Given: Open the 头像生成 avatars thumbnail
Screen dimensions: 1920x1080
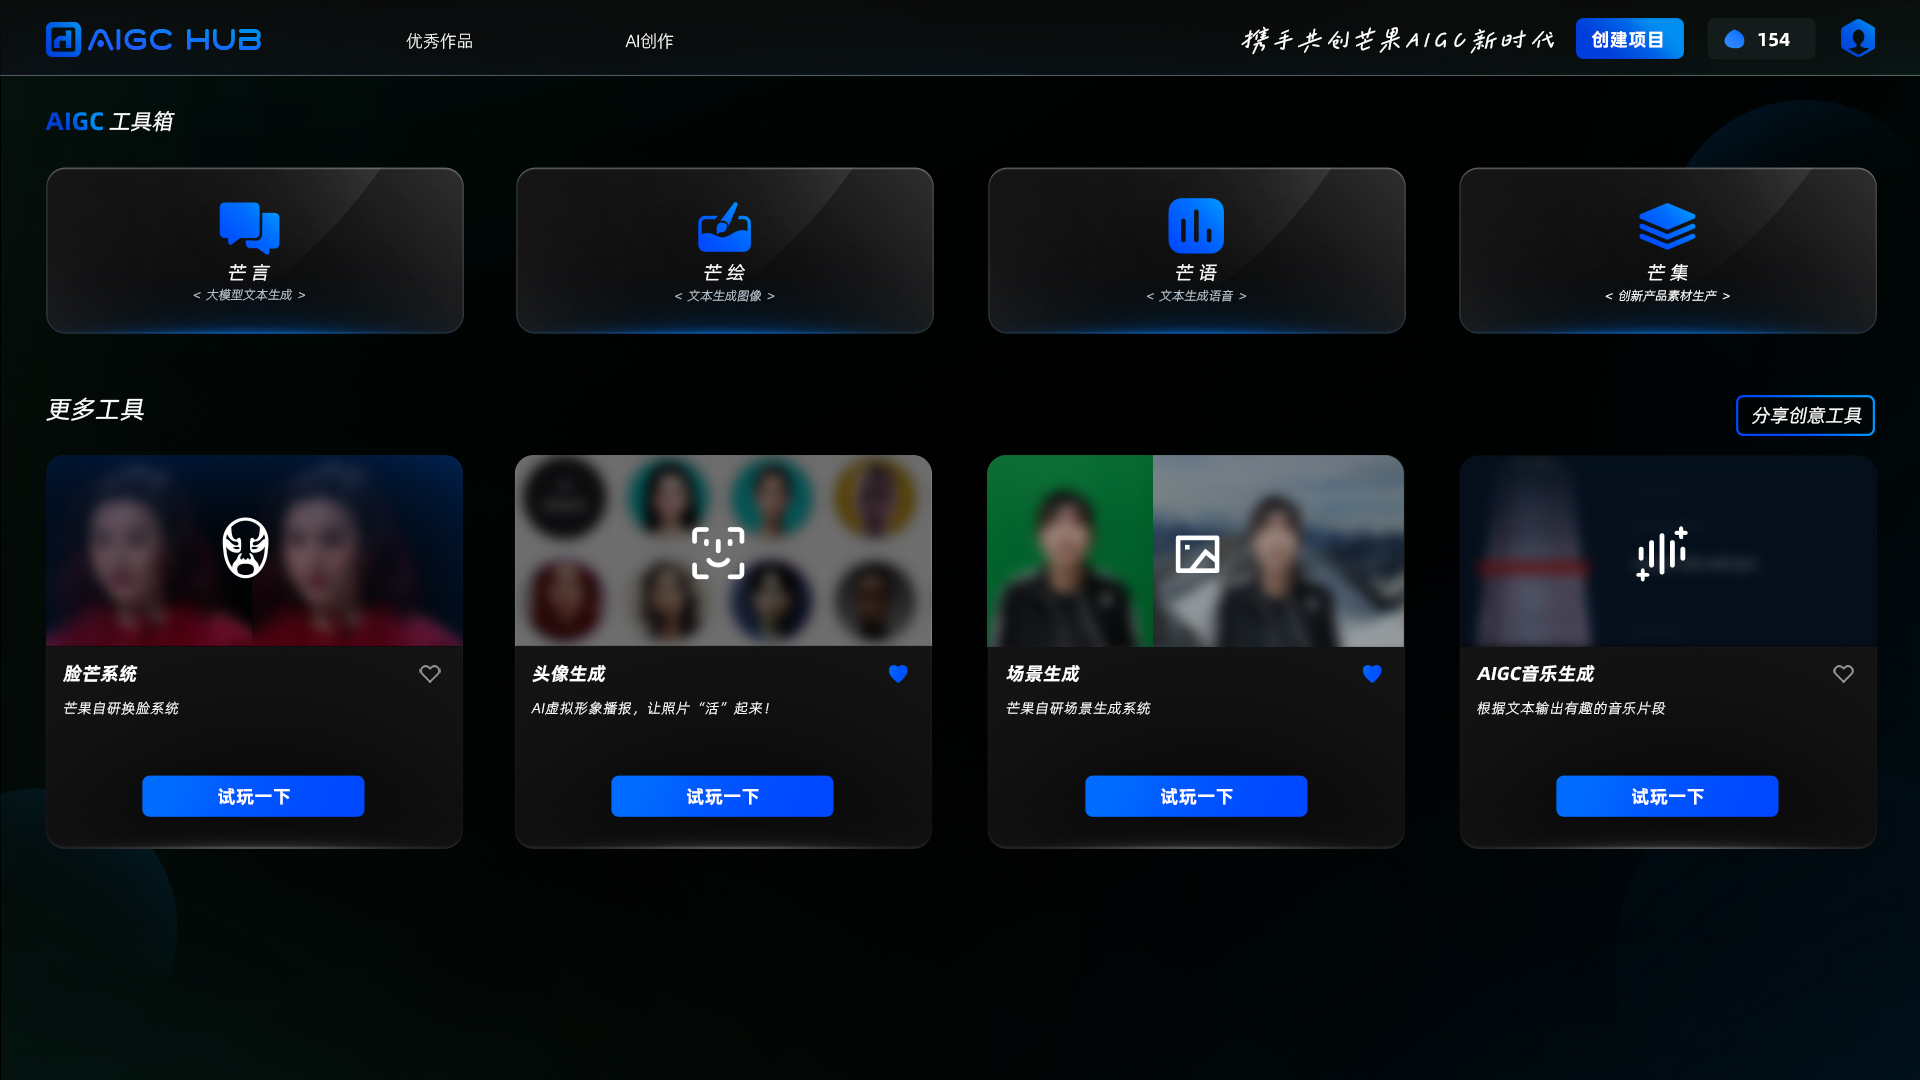Looking at the screenshot, I should pyautogui.click(x=723, y=551).
